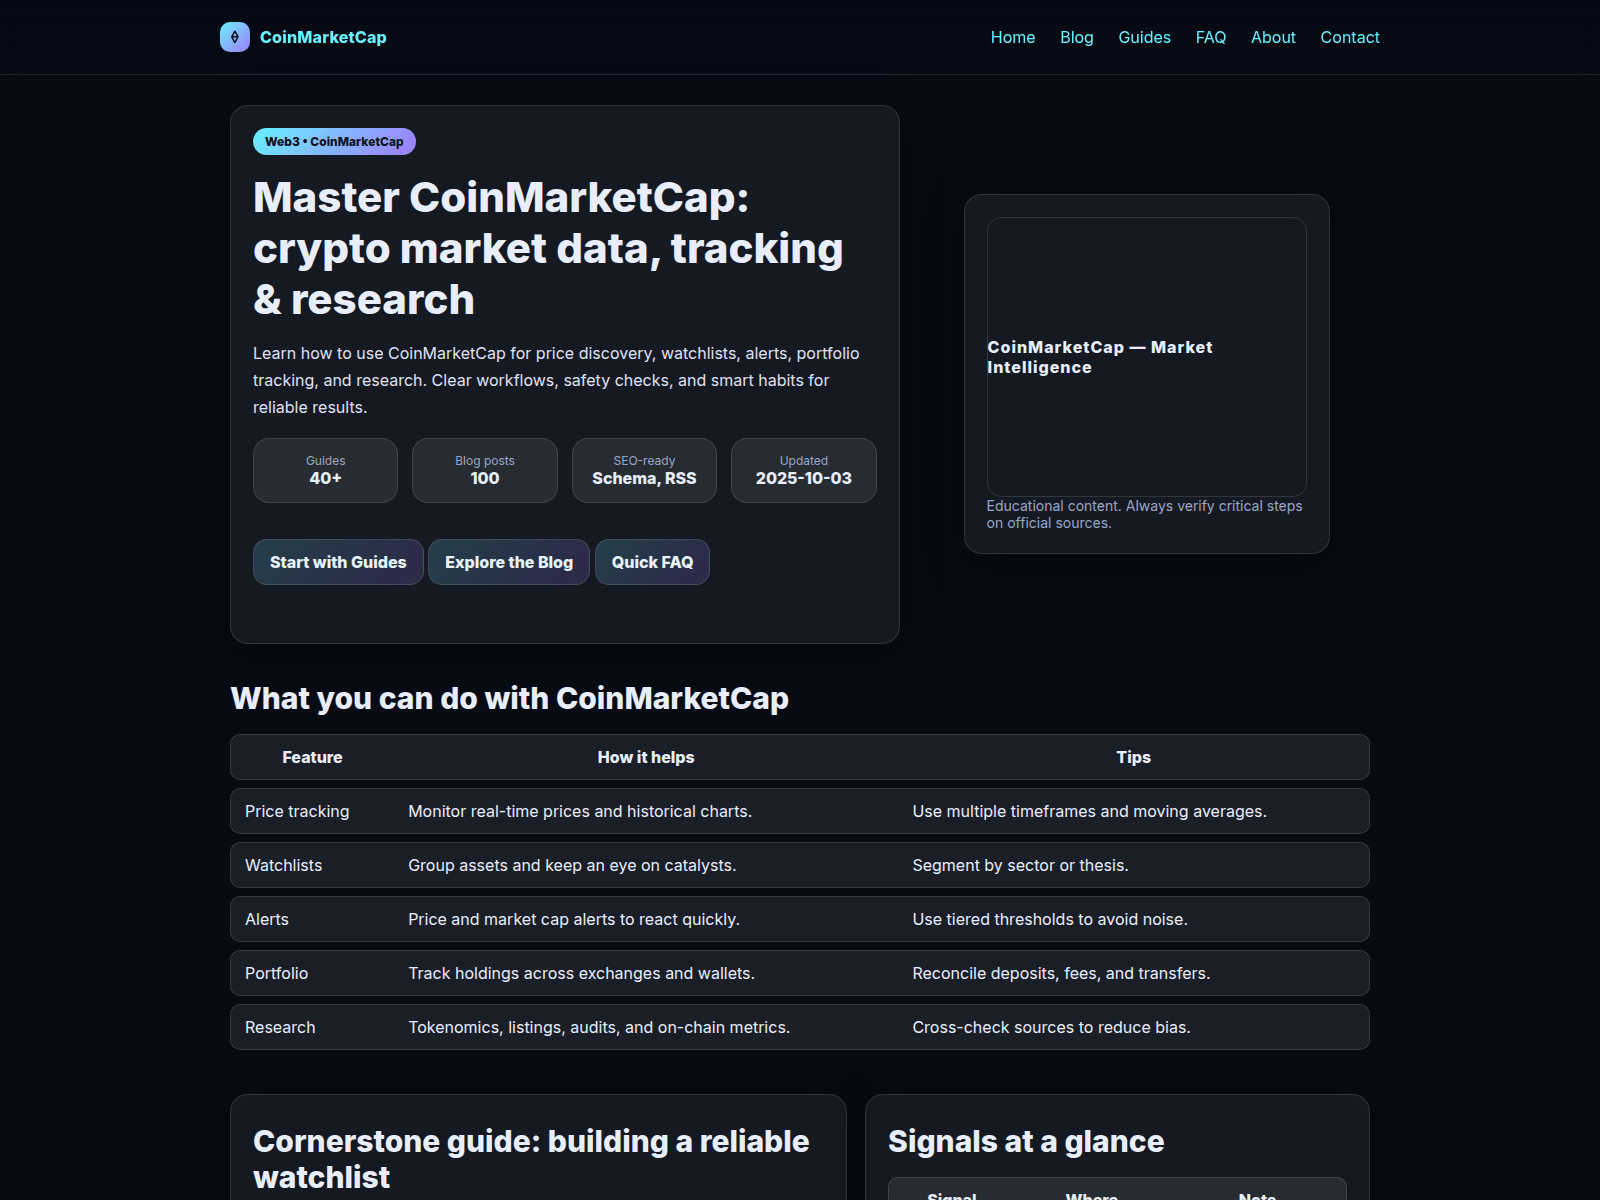Click the Explore the Blog button
Screen dimensions: 1600x1200
click(x=509, y=562)
